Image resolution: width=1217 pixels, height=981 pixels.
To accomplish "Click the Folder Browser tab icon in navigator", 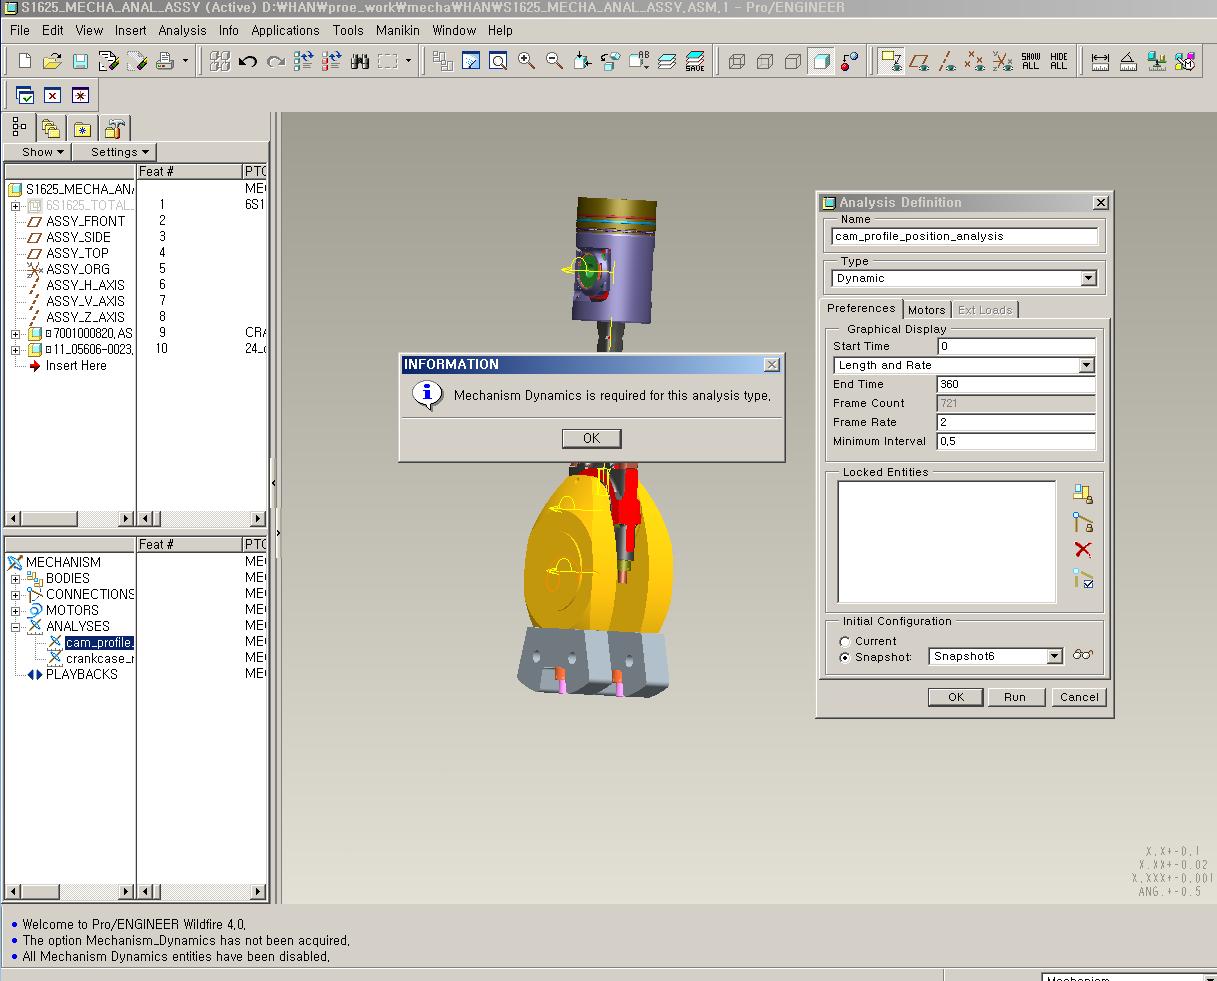I will (50, 128).
